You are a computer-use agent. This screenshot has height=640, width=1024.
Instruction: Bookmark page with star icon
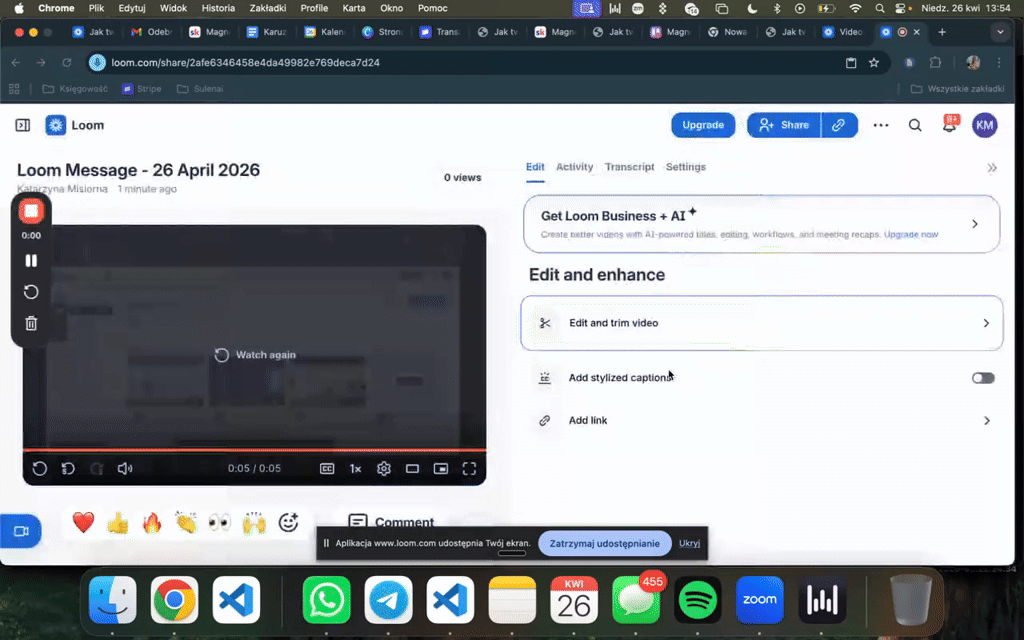coord(874,63)
